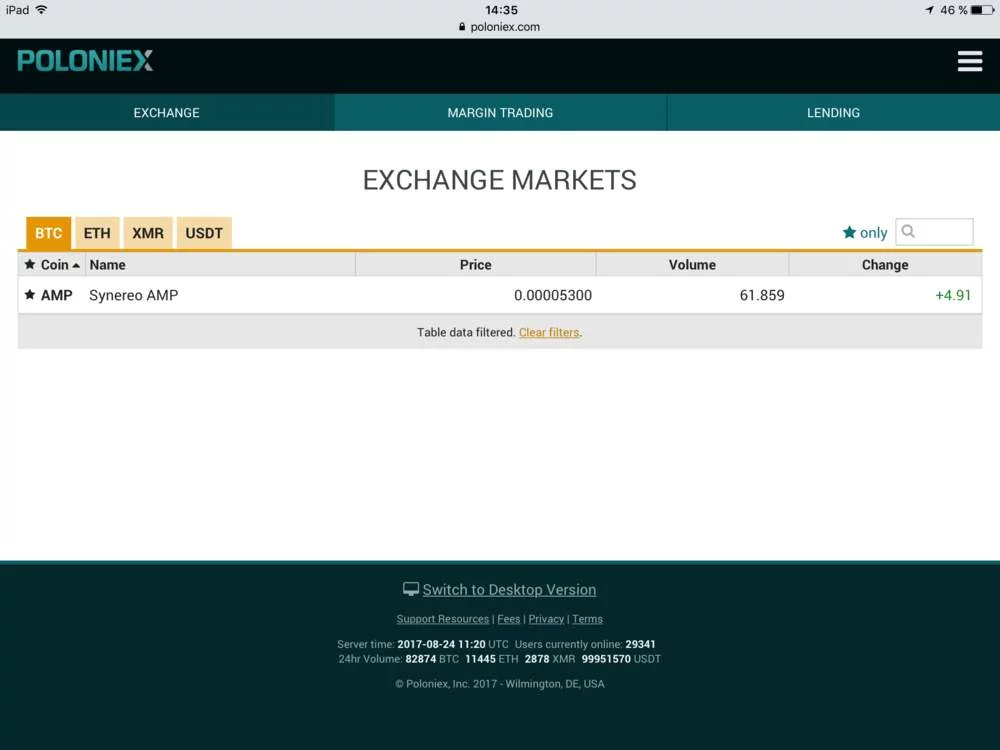
Task: Click the Poloniex copyright notice
Action: click(499, 684)
